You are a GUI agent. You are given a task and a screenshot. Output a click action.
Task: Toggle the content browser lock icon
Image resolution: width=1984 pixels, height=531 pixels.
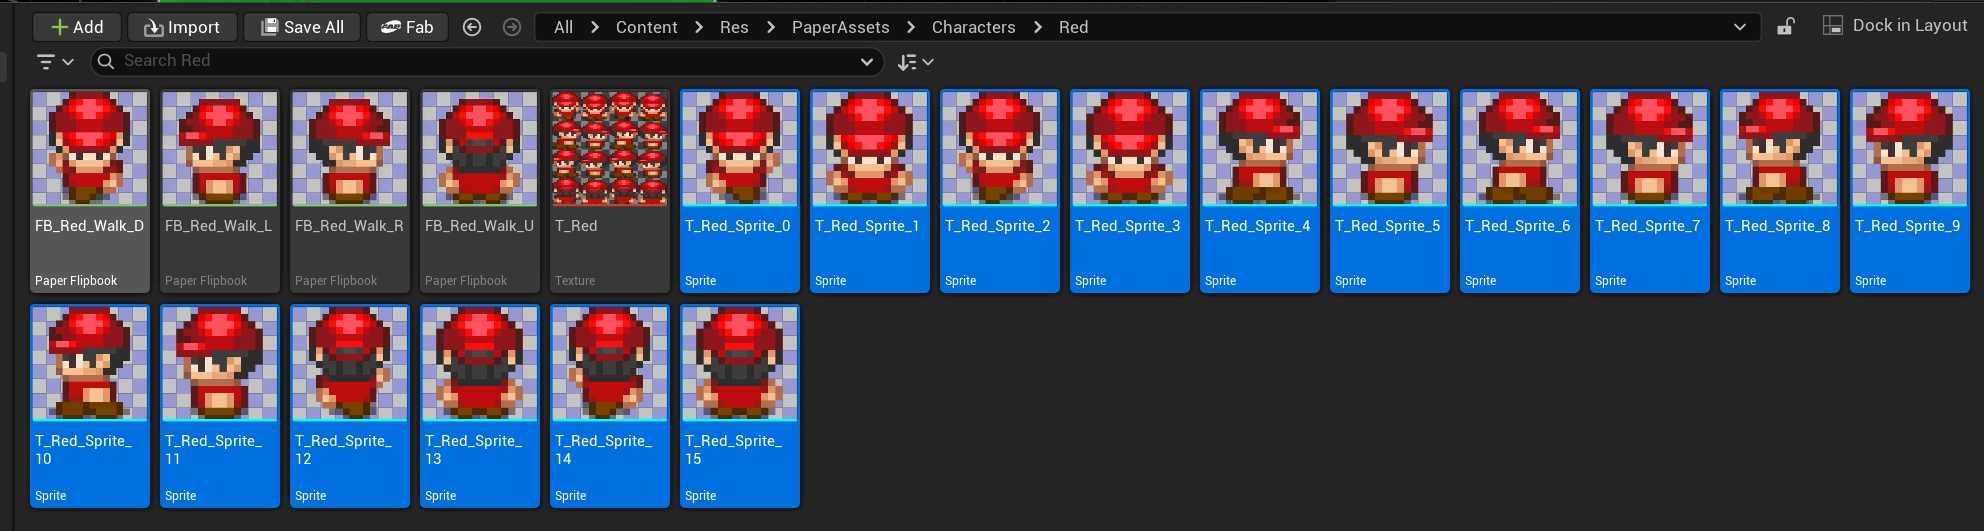tap(1786, 27)
